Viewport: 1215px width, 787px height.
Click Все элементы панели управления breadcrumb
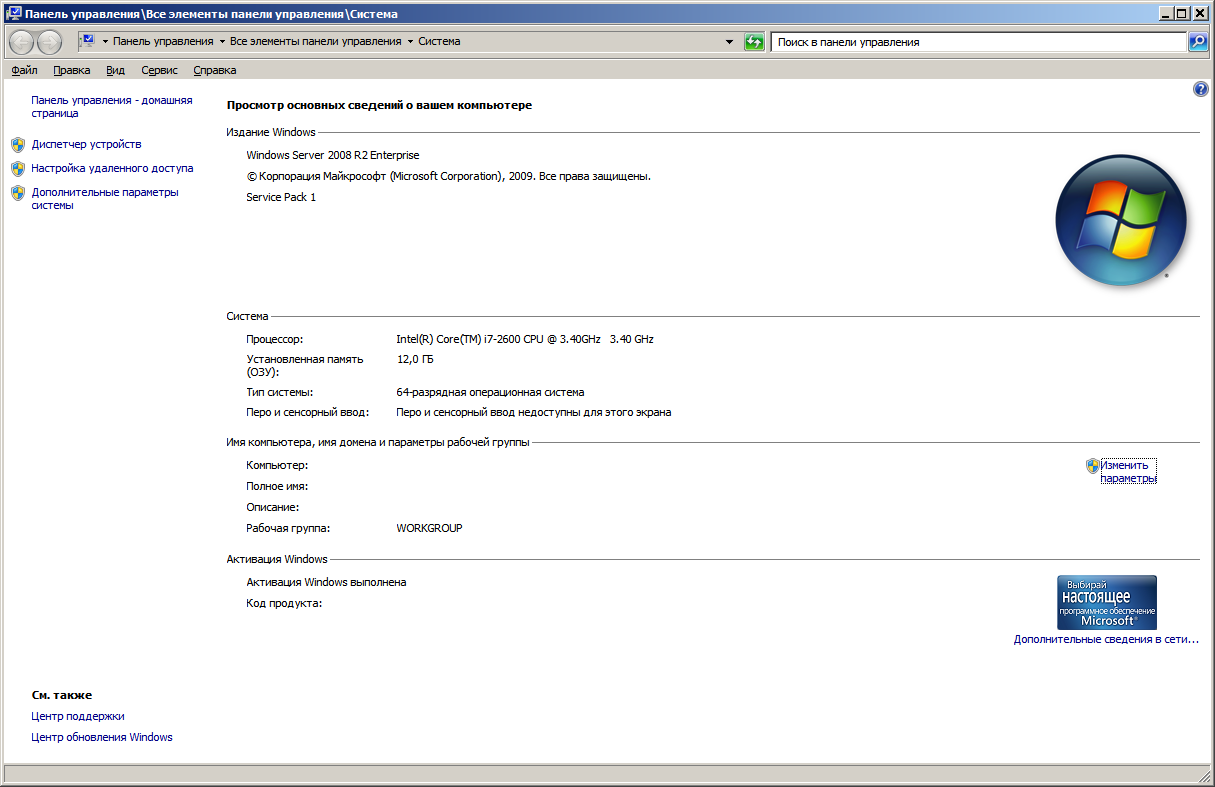315,42
